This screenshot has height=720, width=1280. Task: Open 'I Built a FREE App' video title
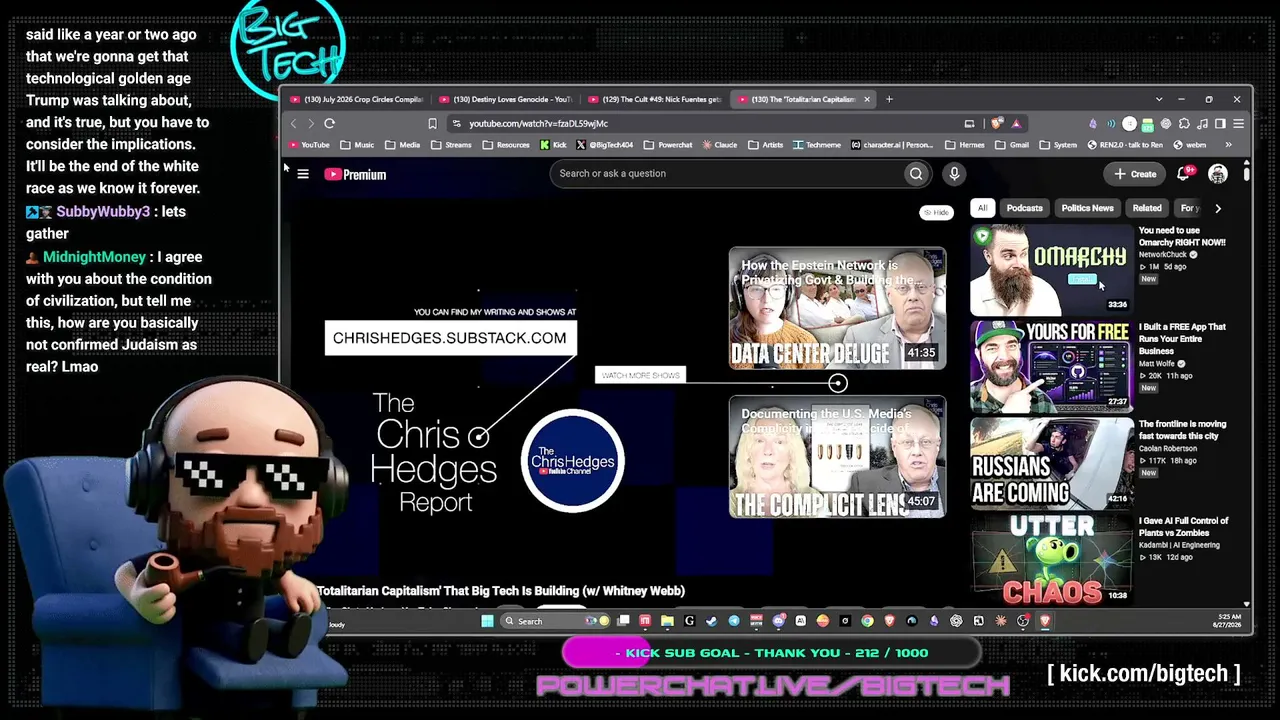coord(1182,339)
